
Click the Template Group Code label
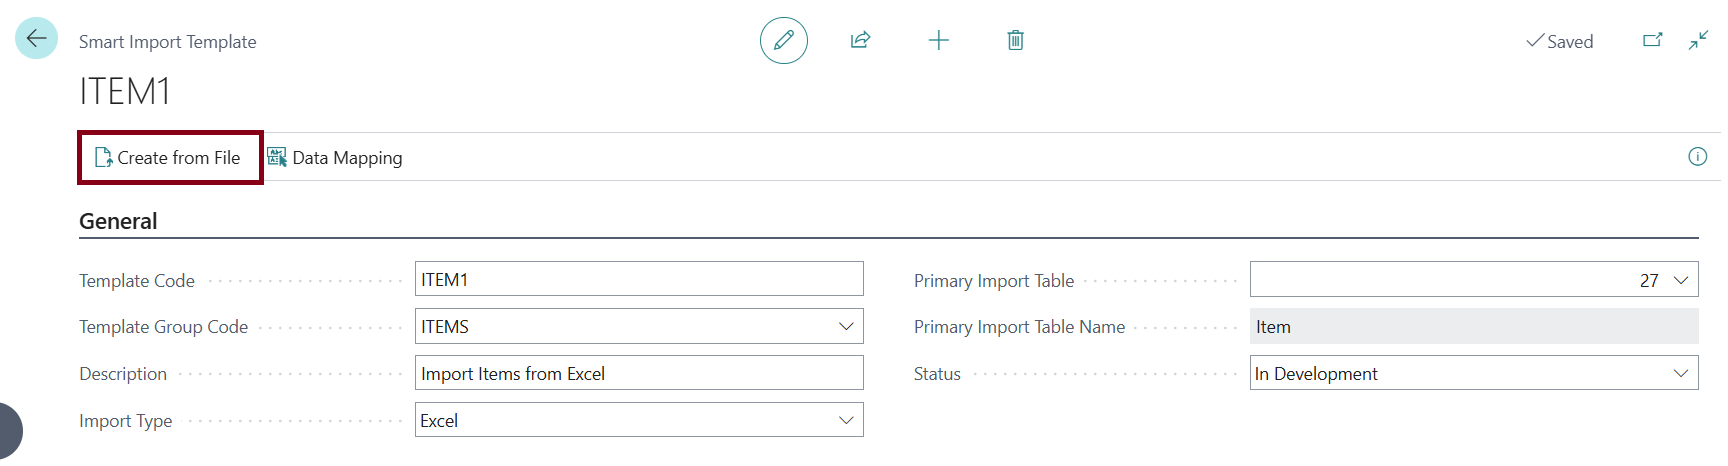click(x=164, y=327)
